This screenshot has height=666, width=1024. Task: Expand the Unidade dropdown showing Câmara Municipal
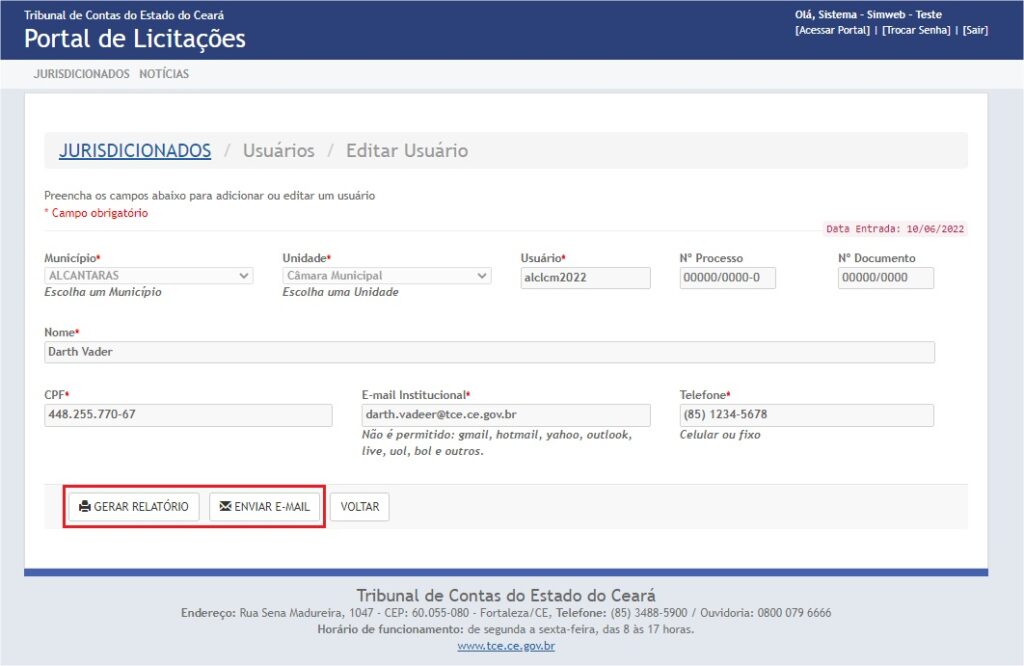coord(386,276)
